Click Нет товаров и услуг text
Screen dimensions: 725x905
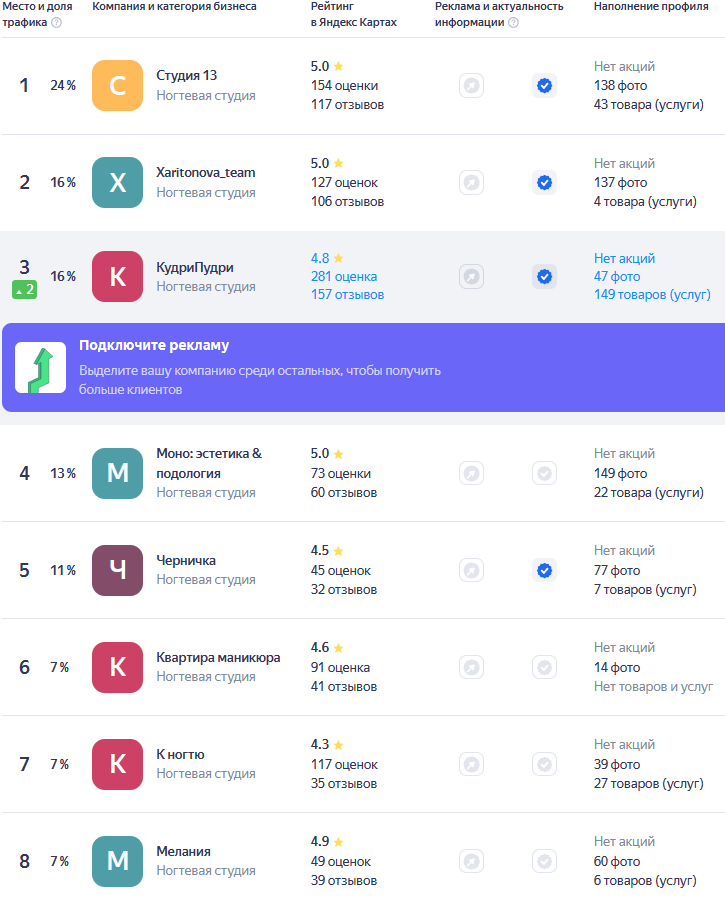click(653, 686)
